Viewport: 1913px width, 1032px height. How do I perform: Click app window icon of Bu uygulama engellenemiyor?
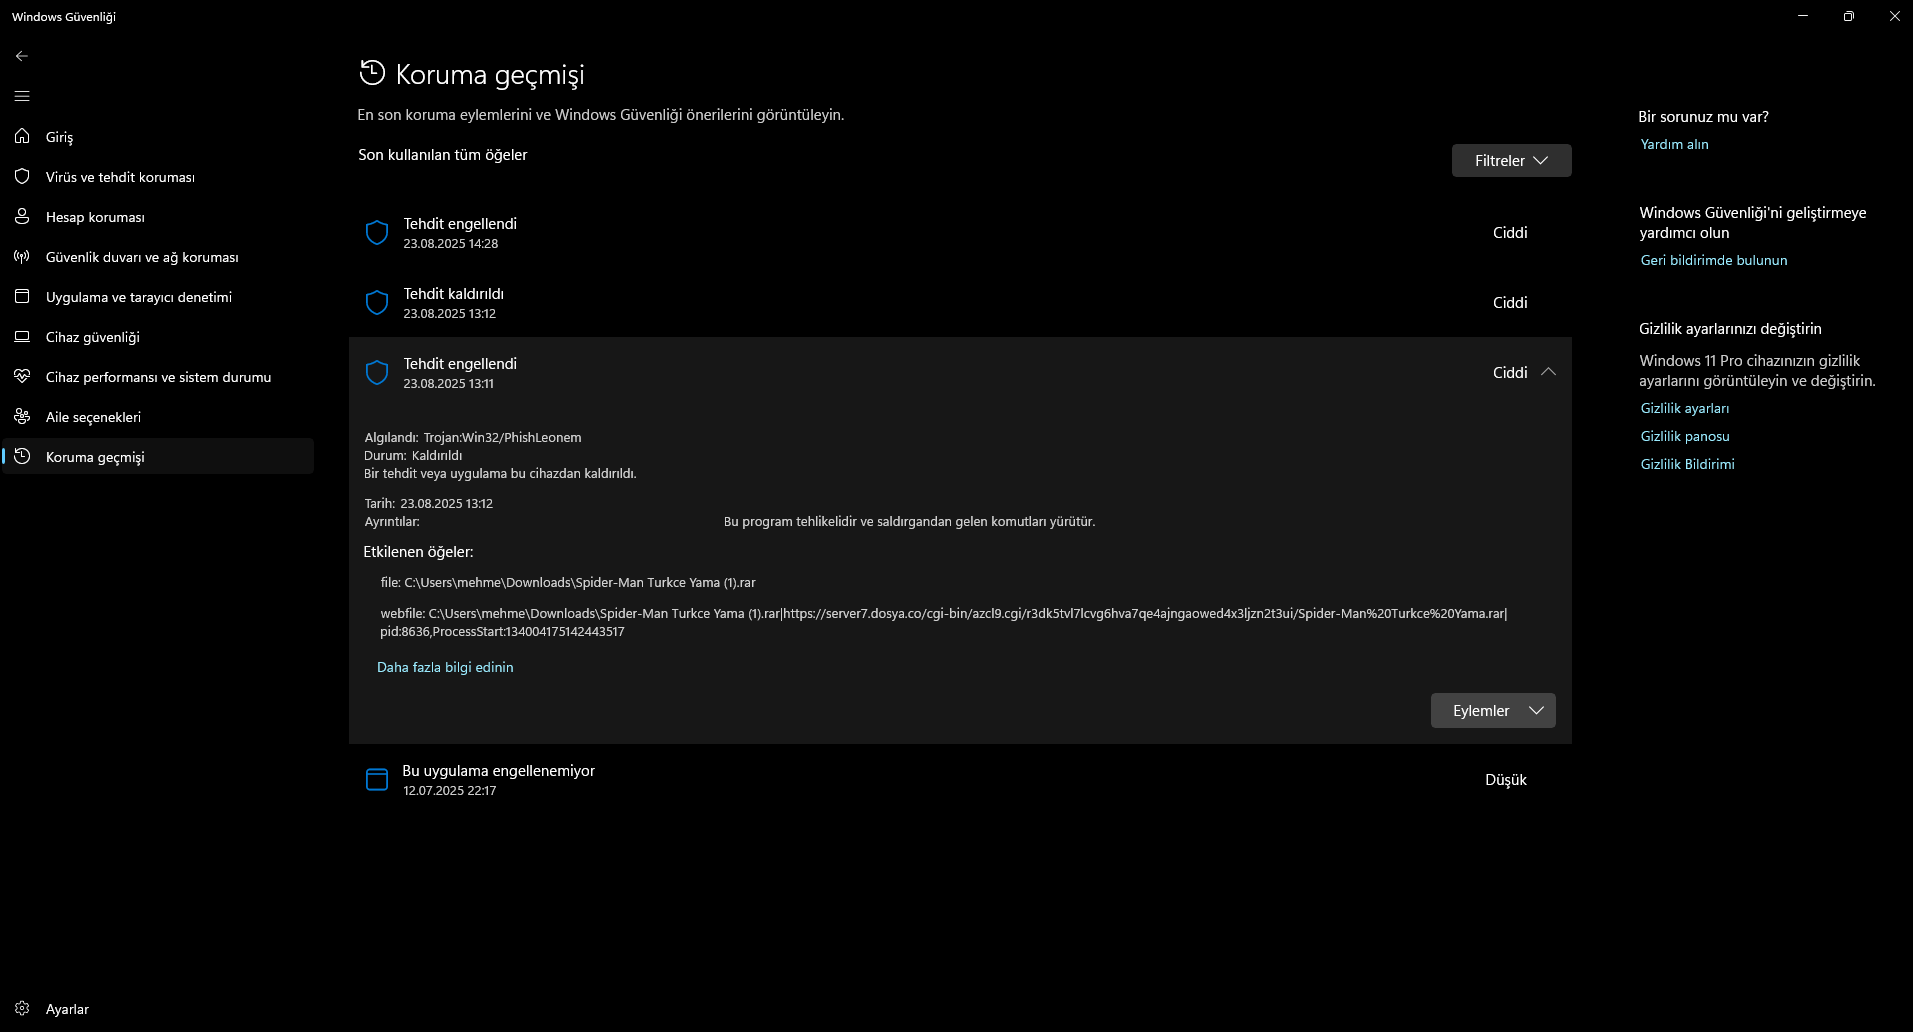point(377,780)
